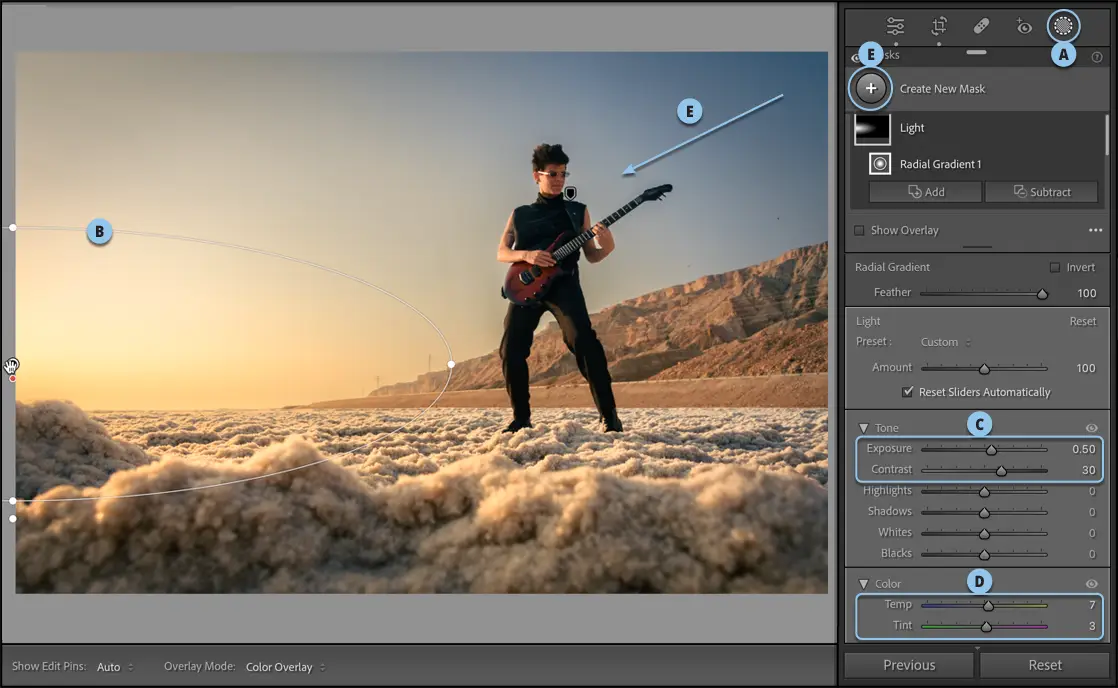Click the Contrast value 30
Image resolution: width=1118 pixels, height=688 pixels.
[x=1088, y=470]
